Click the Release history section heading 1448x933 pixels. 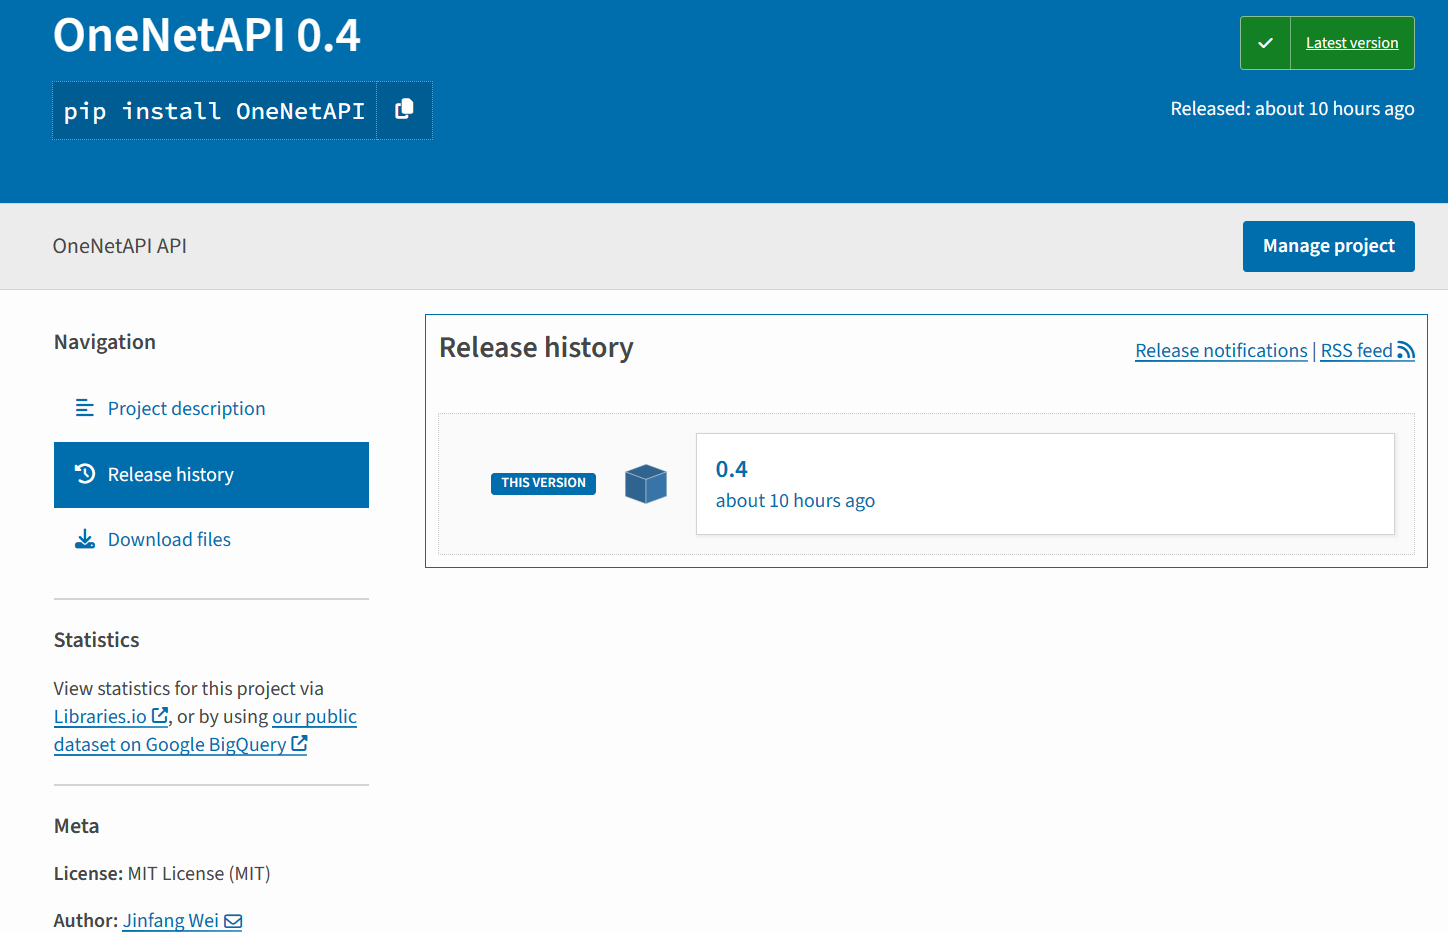pos(536,348)
